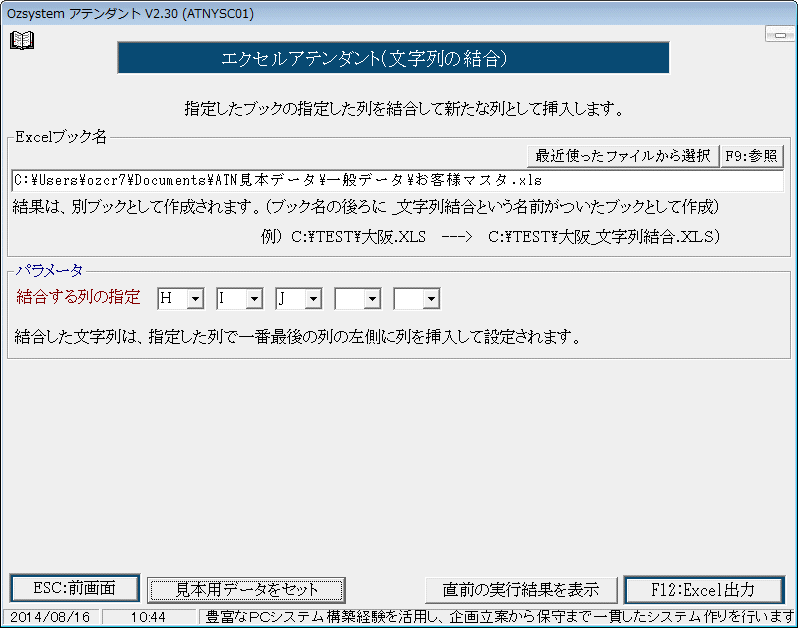
Task: Click the パラメータ group label
Action: tap(49, 270)
